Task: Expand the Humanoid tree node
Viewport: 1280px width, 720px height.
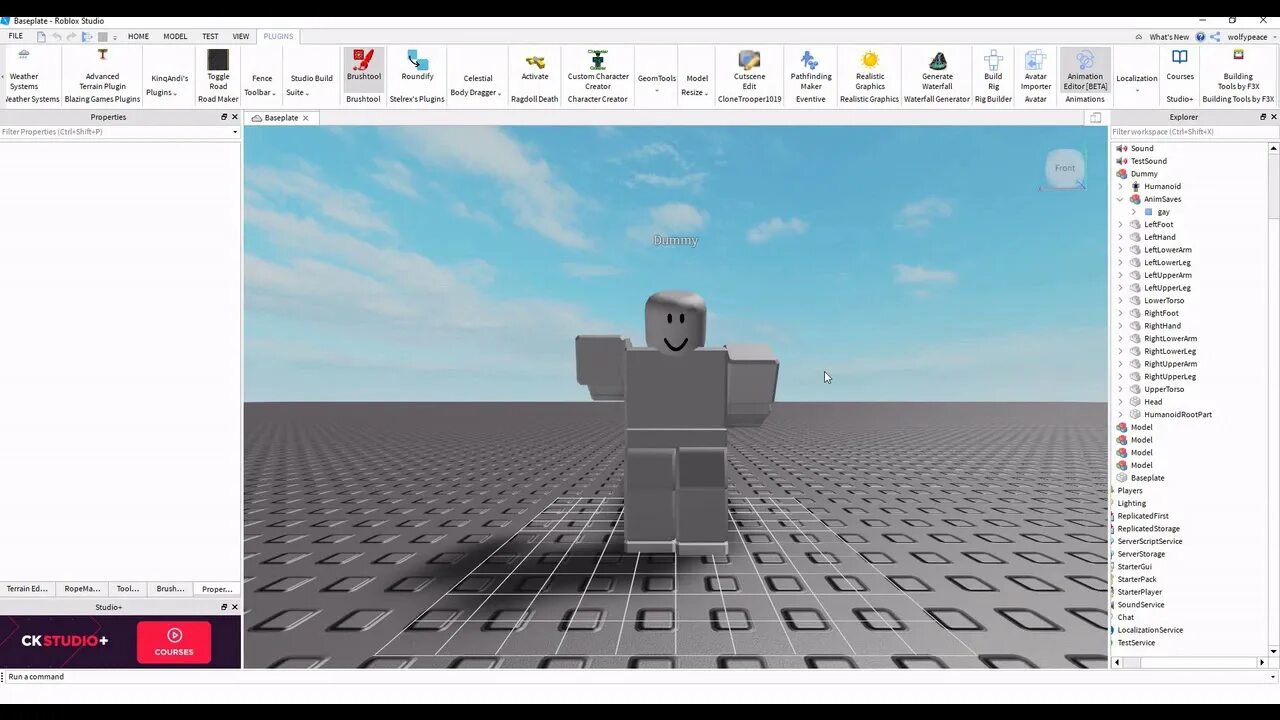Action: click(1120, 186)
